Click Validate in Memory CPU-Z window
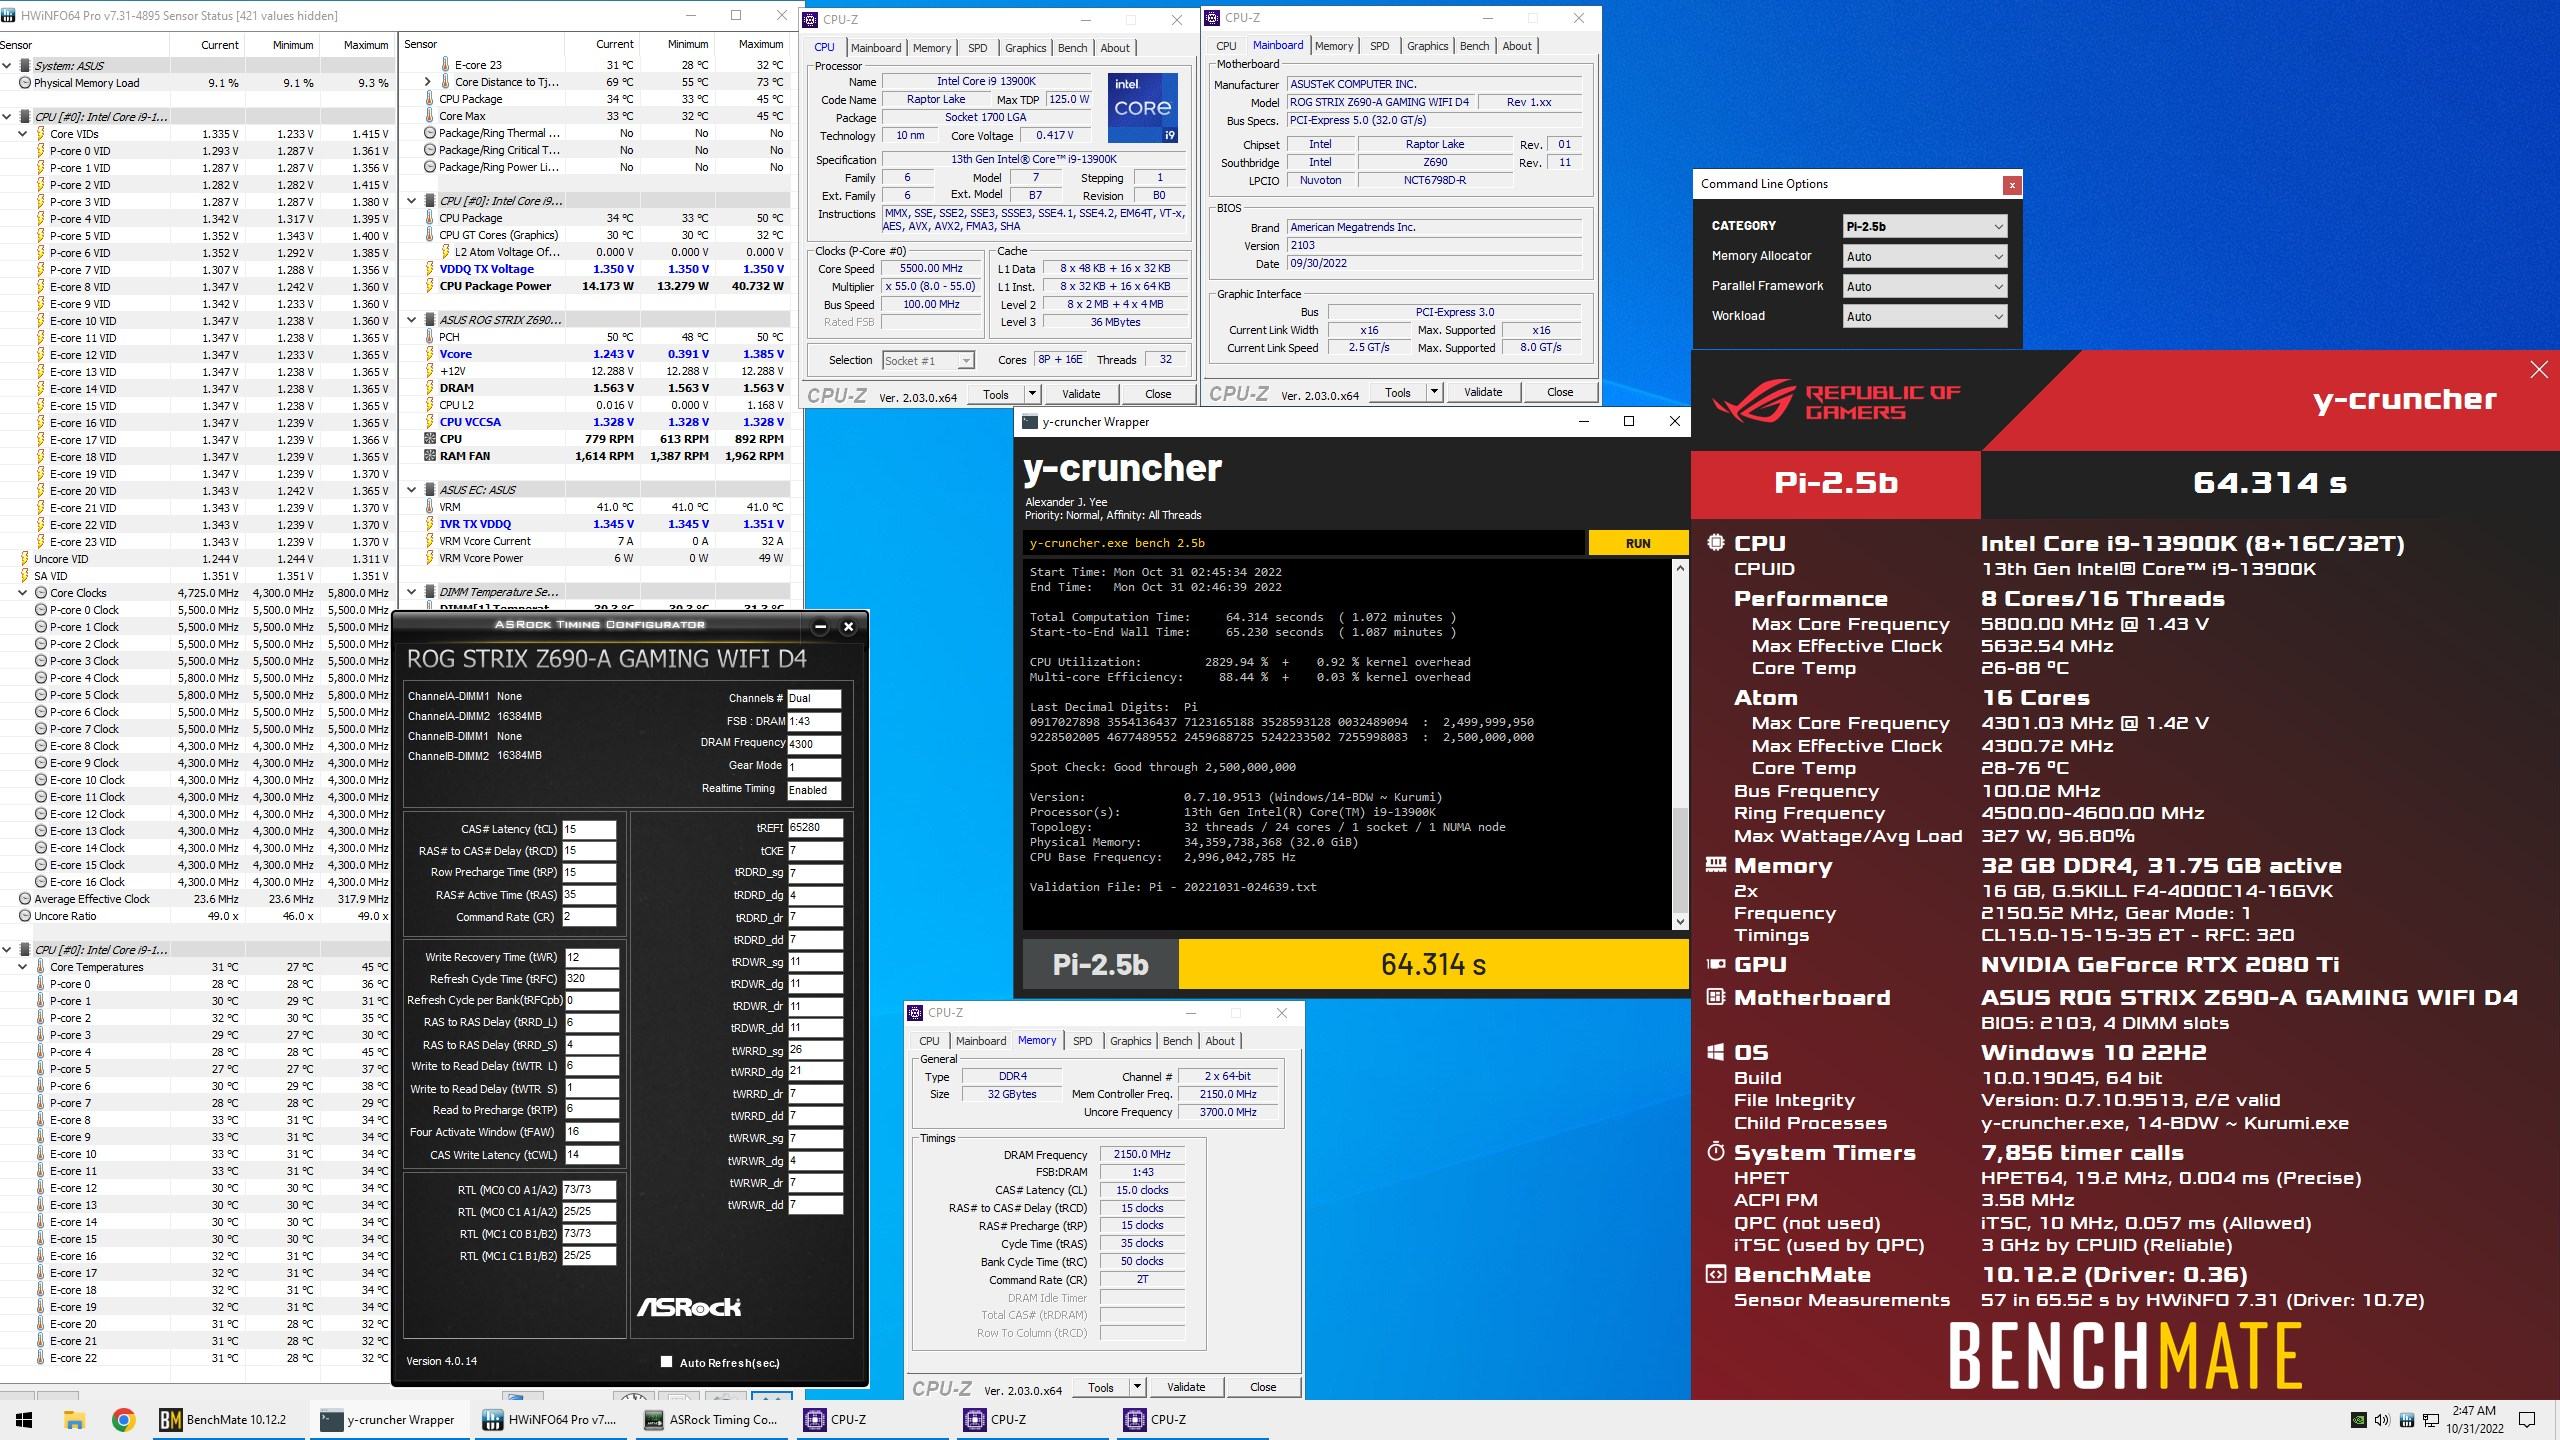 click(1185, 1387)
